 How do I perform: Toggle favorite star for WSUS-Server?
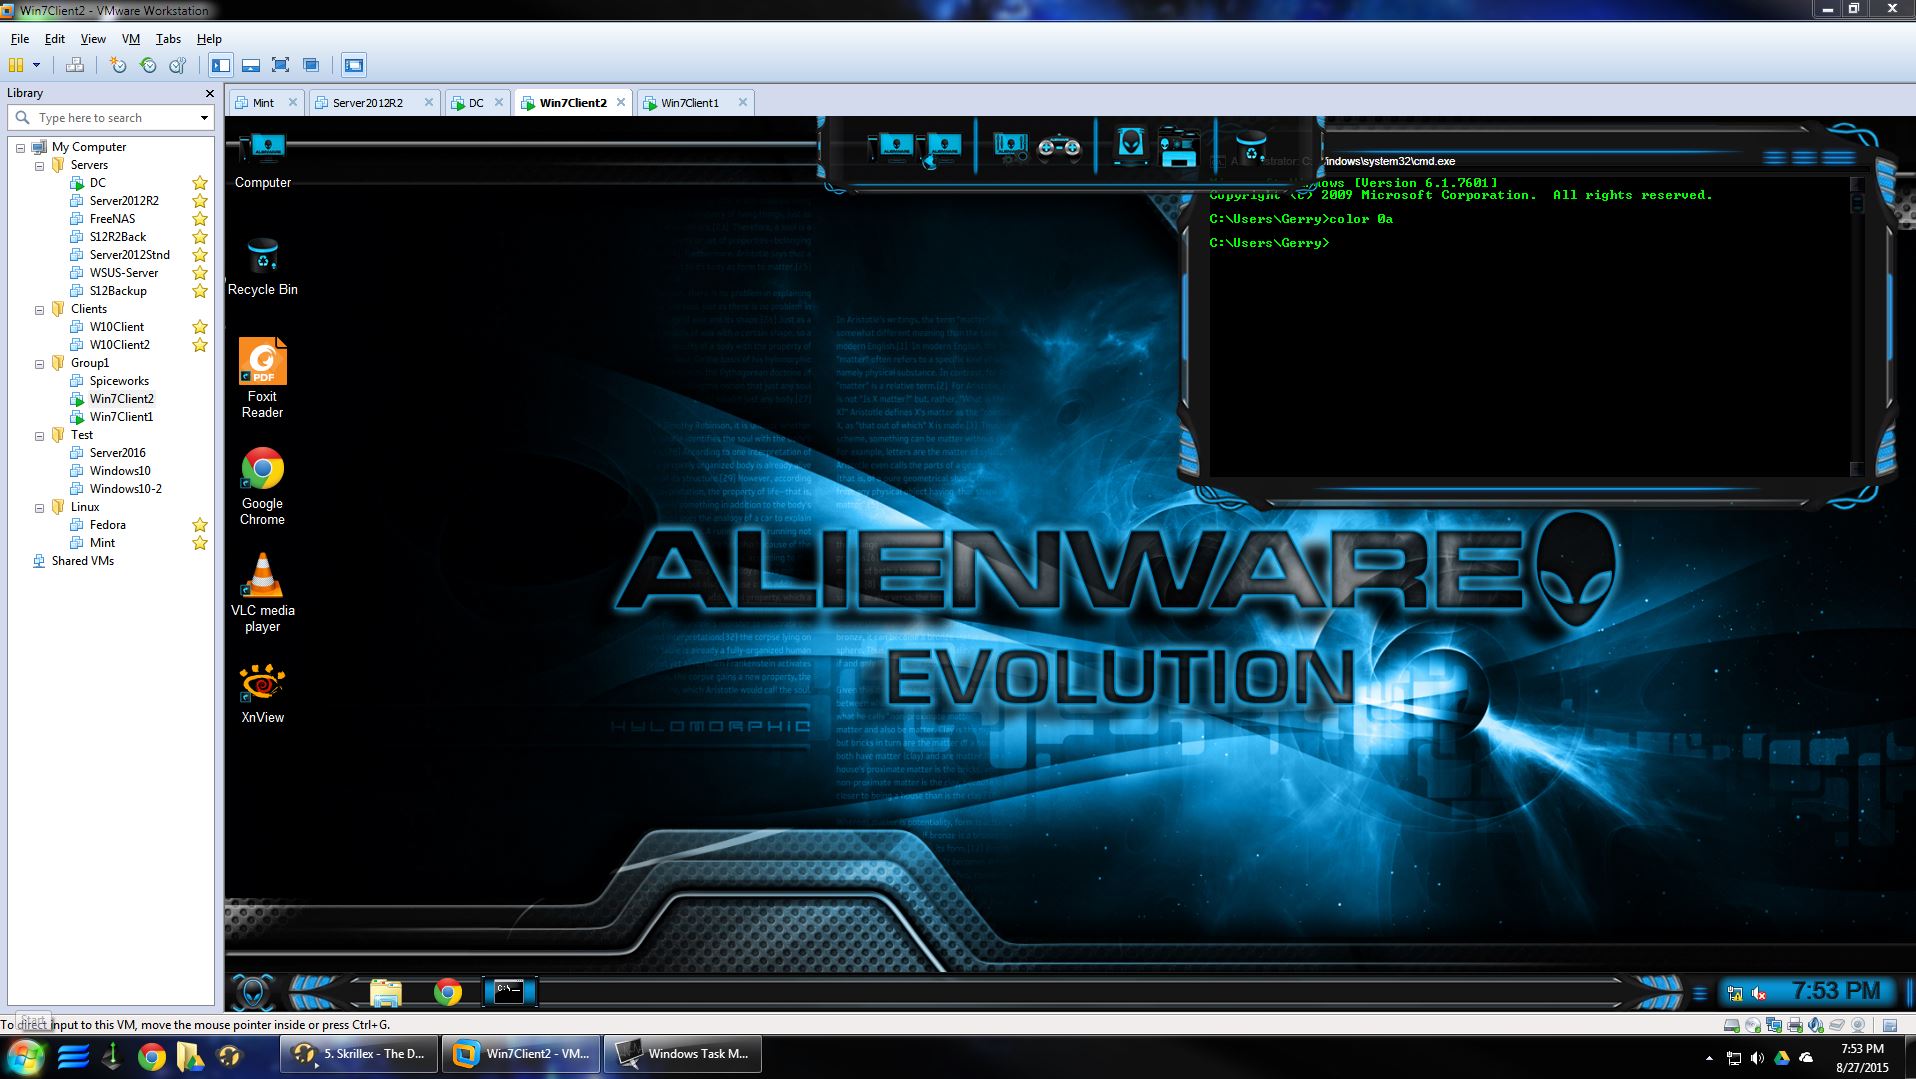click(200, 273)
